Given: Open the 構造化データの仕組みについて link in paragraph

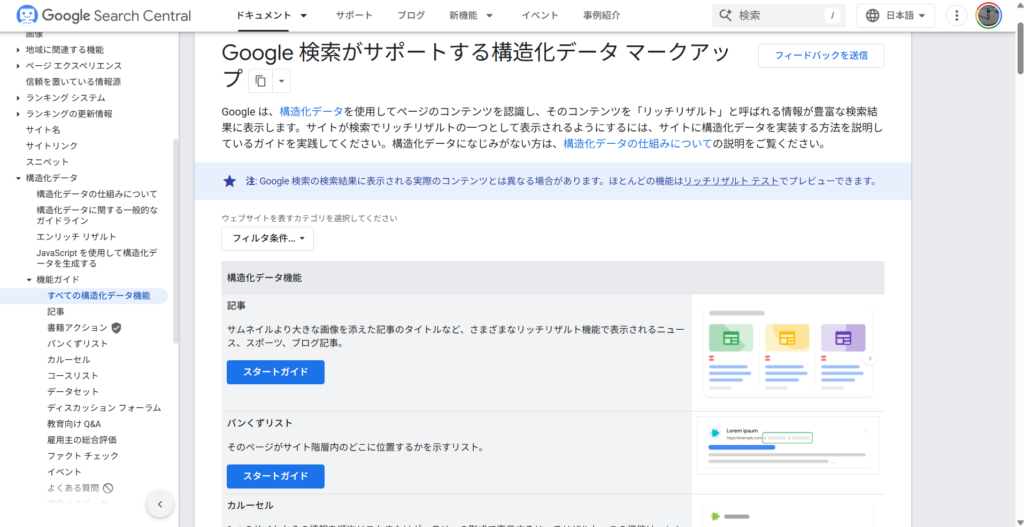Looking at the screenshot, I should click(637, 144).
